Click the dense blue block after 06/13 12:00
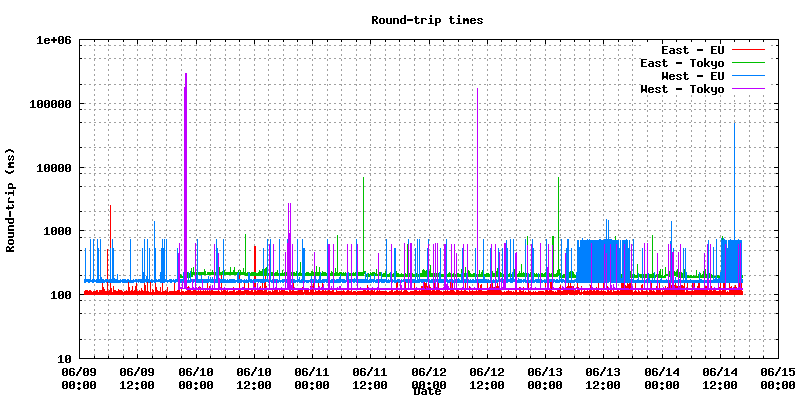 click(x=605, y=260)
